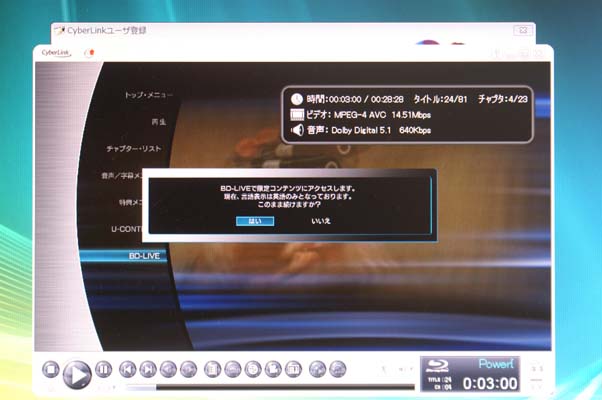Open the 音声/字幕 menu entry
The width and height of the screenshot is (602, 400).
pyautogui.click(x=122, y=175)
